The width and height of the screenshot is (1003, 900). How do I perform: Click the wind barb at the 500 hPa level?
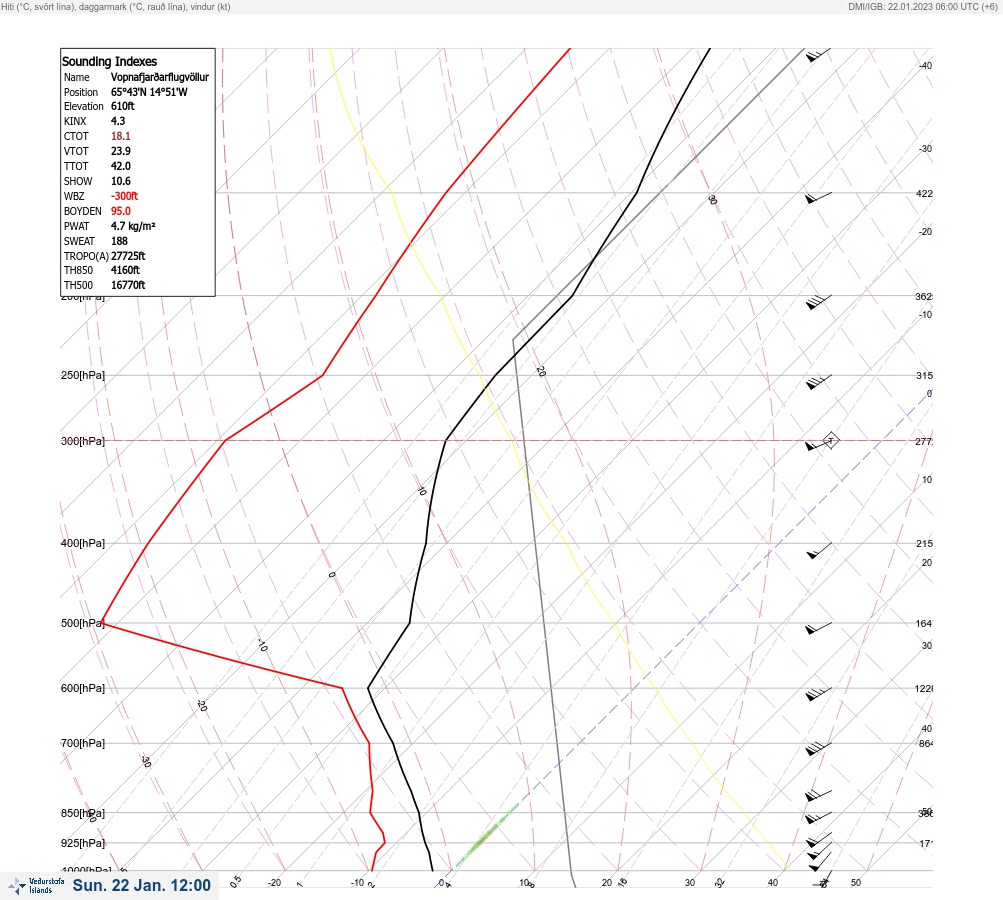coord(819,628)
